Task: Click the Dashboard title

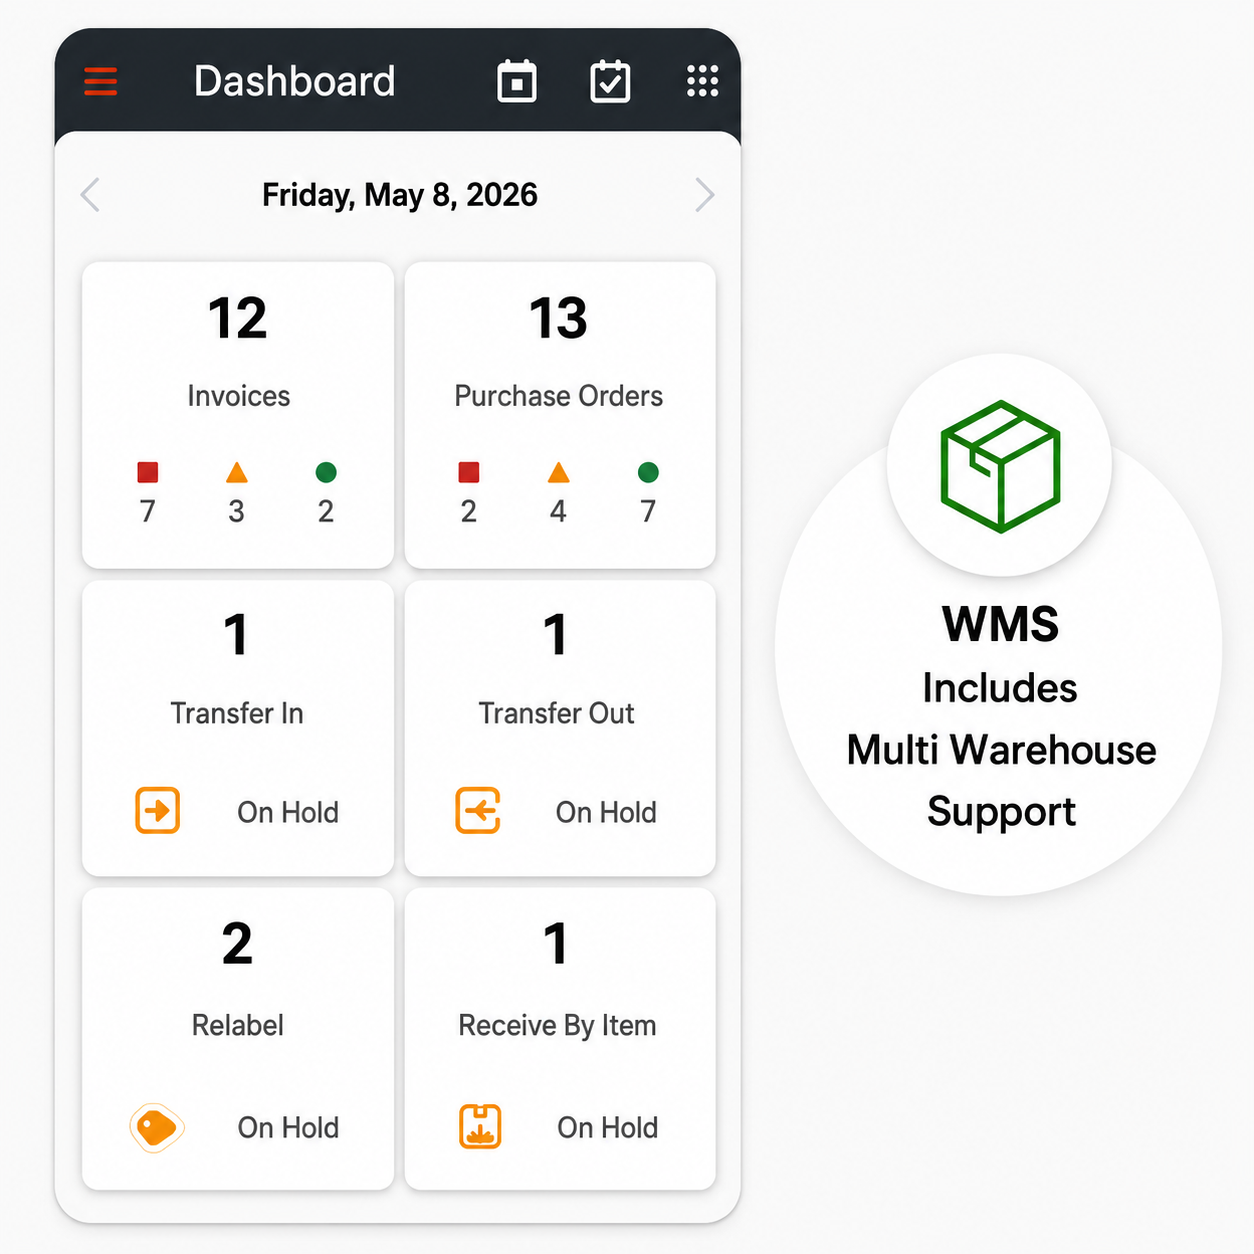Action: pos(295,81)
